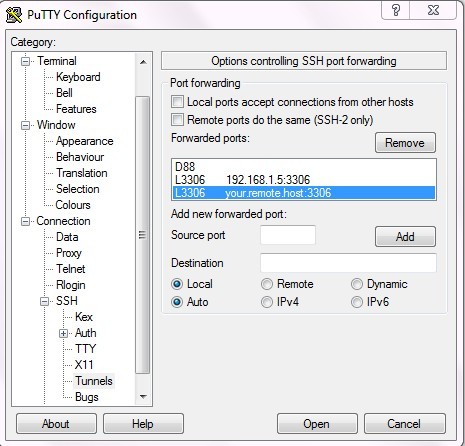Select the IPv4 radio button
This screenshot has height=446, width=465.
click(267, 302)
